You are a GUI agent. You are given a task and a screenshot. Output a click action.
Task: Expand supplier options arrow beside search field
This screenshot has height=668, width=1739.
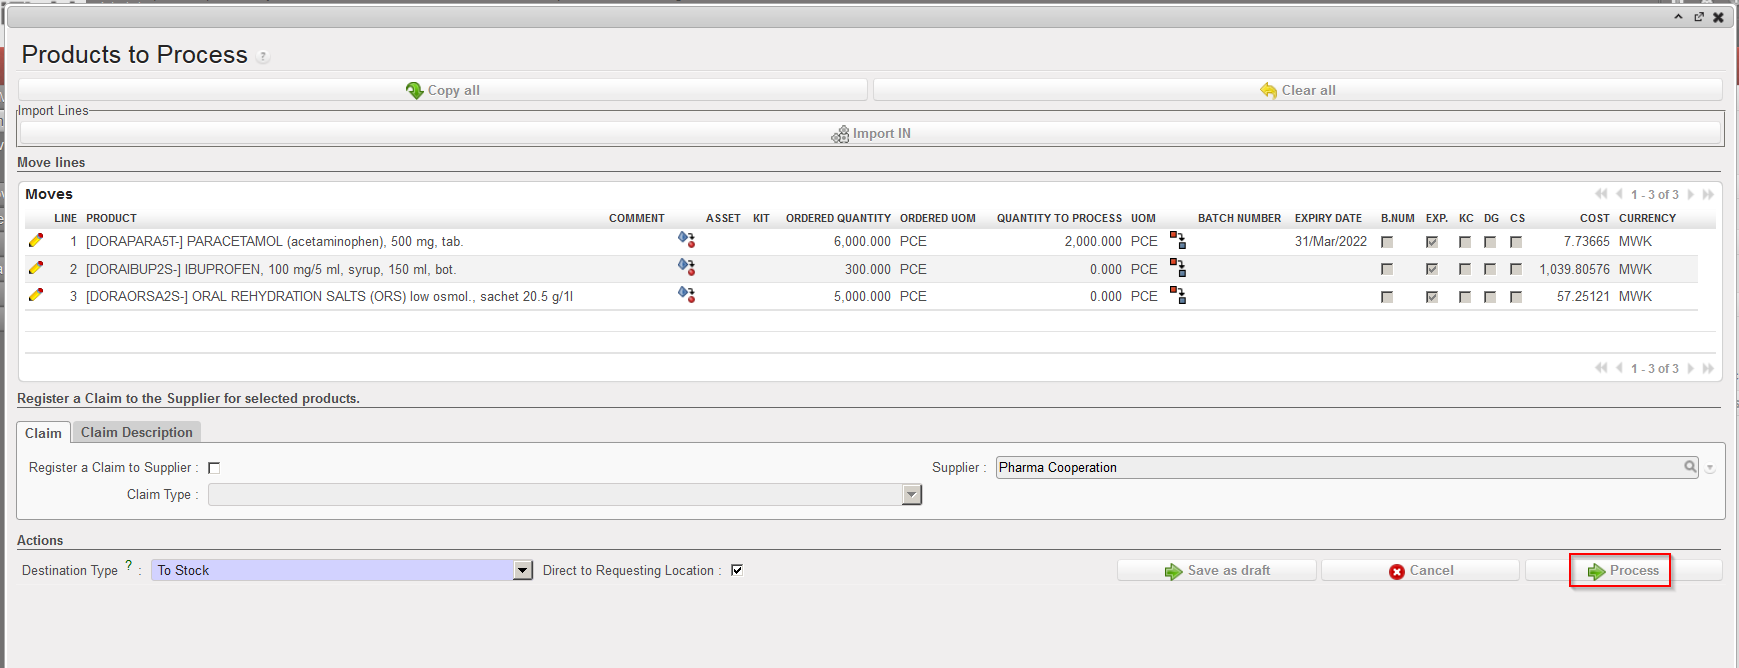coord(1710,468)
